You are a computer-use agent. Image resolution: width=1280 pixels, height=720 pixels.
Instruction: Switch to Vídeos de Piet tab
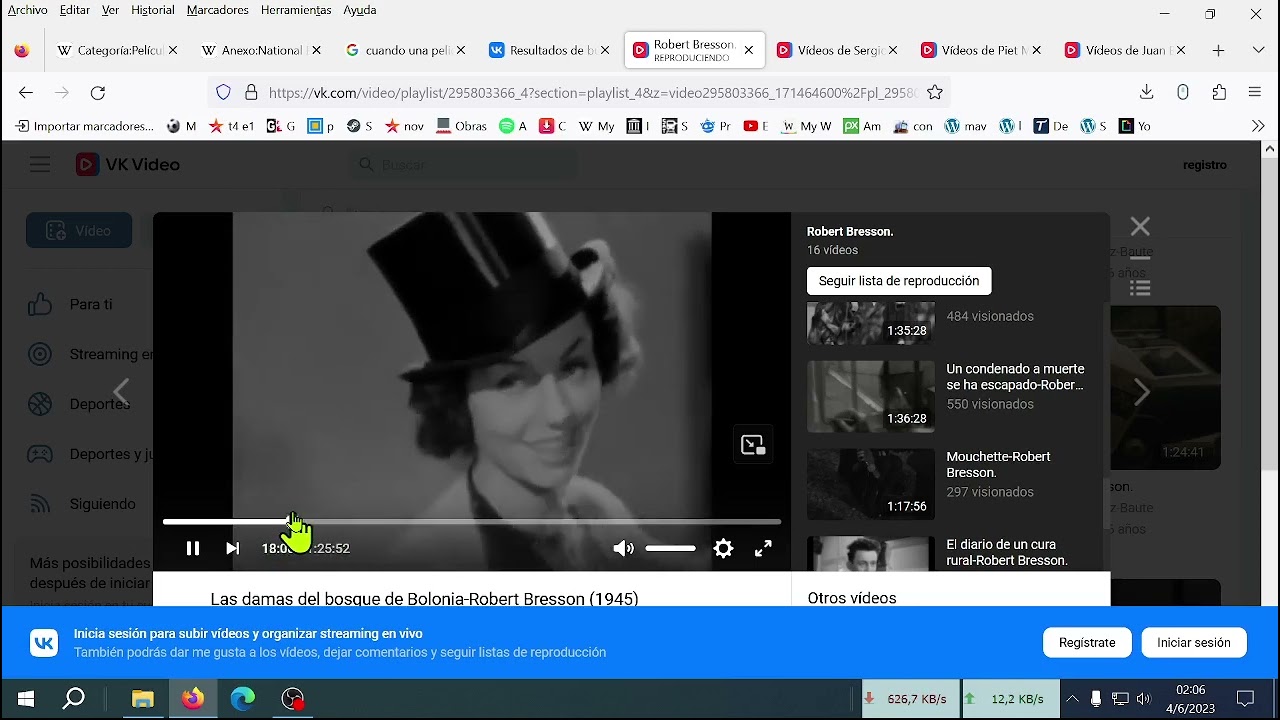point(981,50)
